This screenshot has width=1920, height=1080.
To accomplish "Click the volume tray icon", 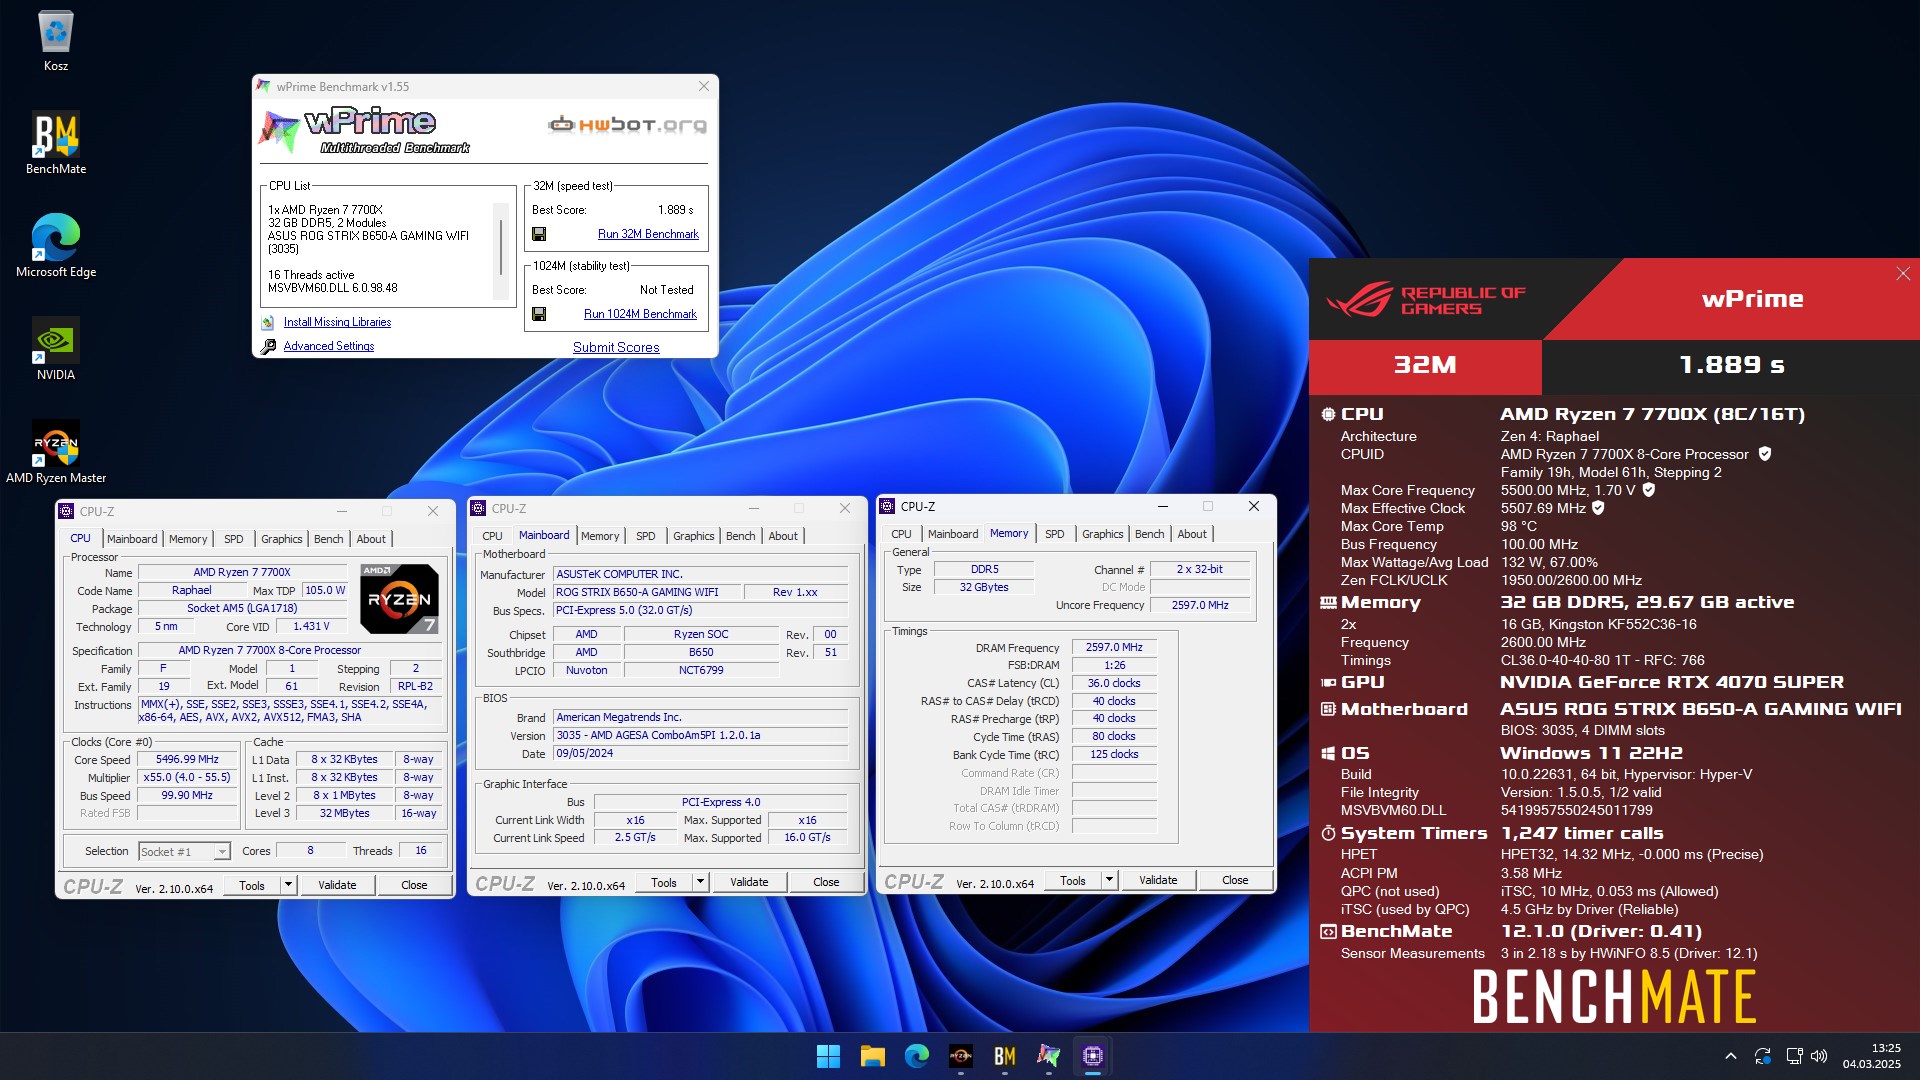I will [x=1819, y=1056].
